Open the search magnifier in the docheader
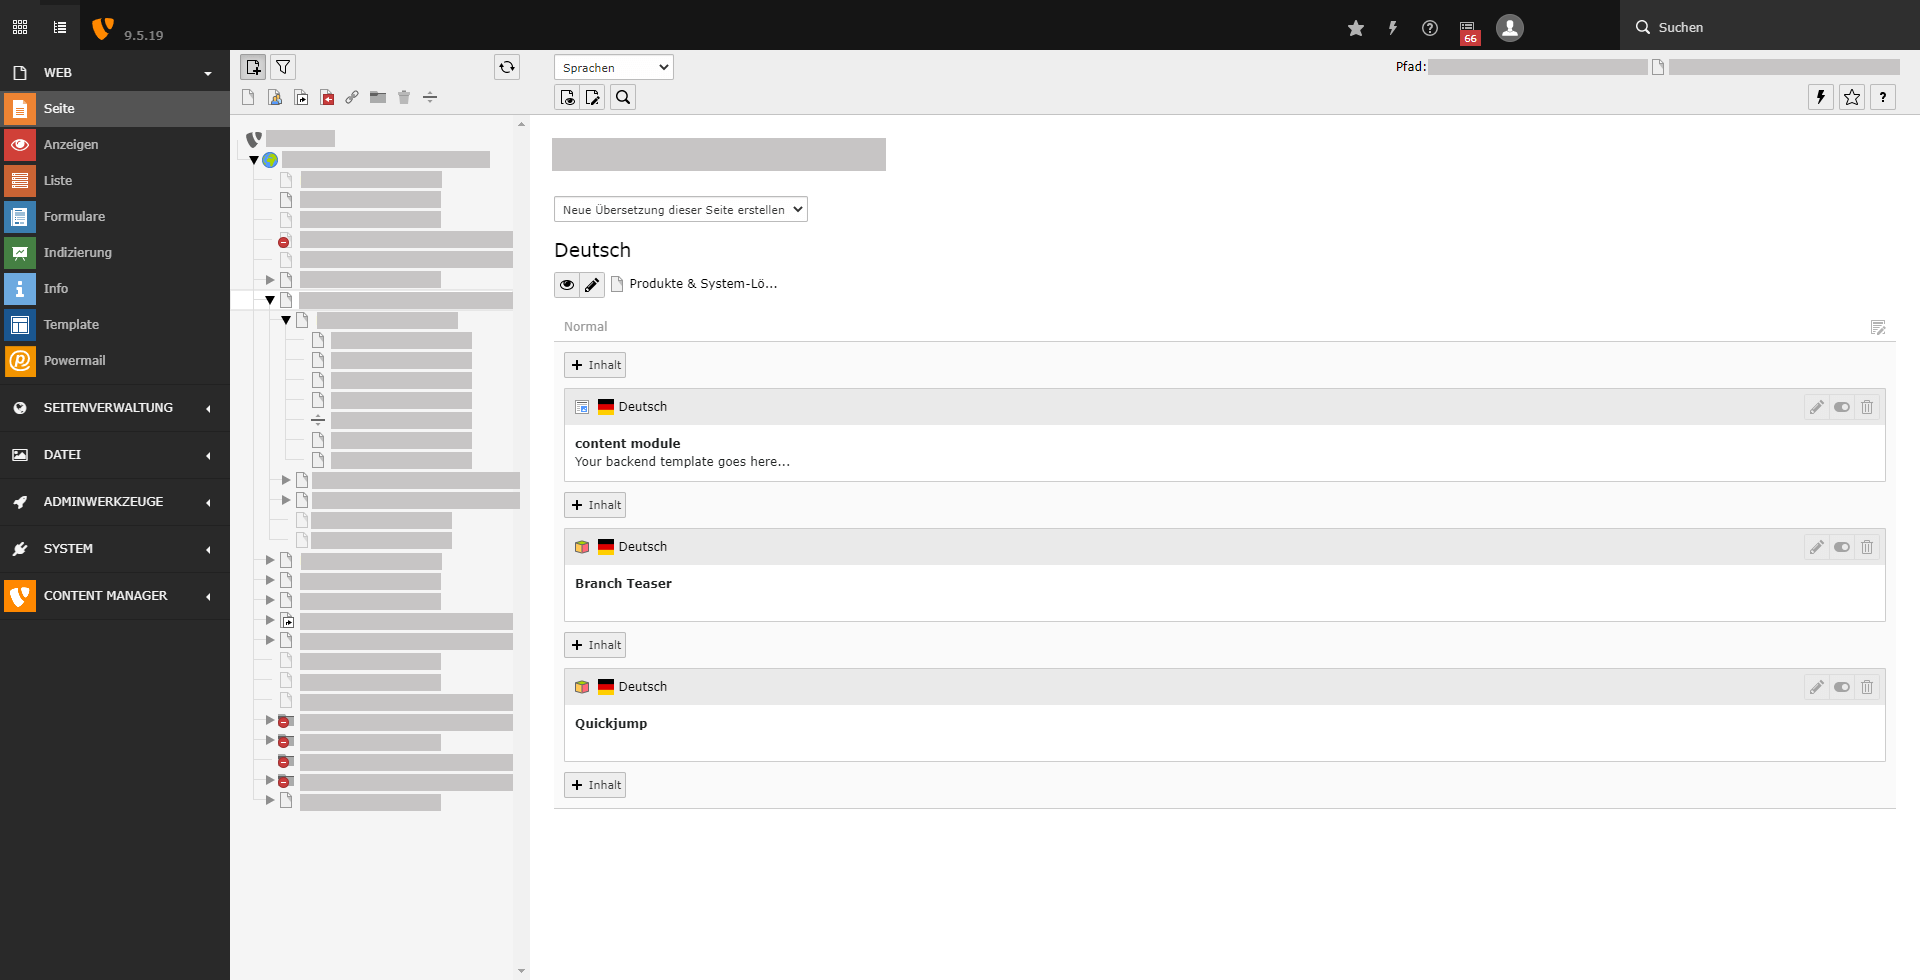The image size is (1920, 980). point(622,97)
